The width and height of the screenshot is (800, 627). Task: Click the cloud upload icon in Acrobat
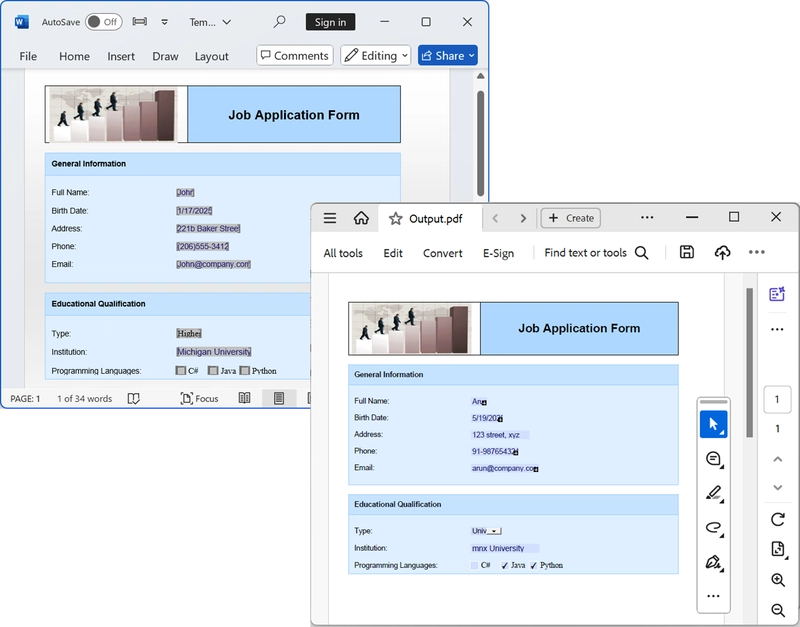tap(722, 252)
